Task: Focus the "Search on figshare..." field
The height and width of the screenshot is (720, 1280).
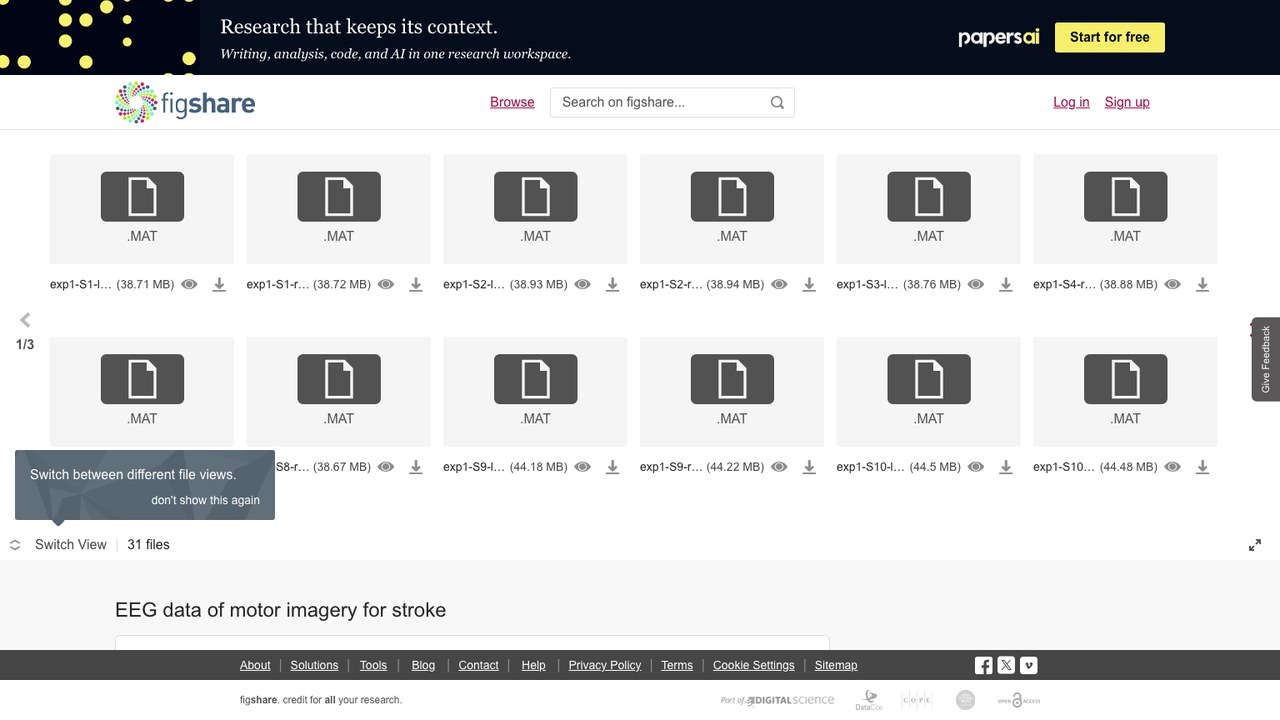Action: click(x=672, y=102)
